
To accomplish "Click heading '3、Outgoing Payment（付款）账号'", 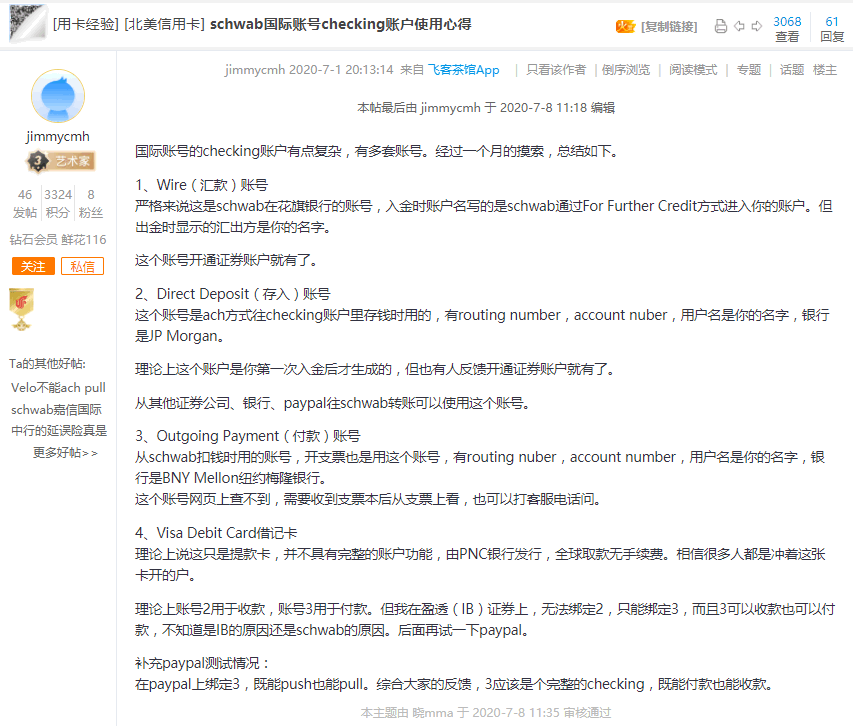I will point(248,436).
